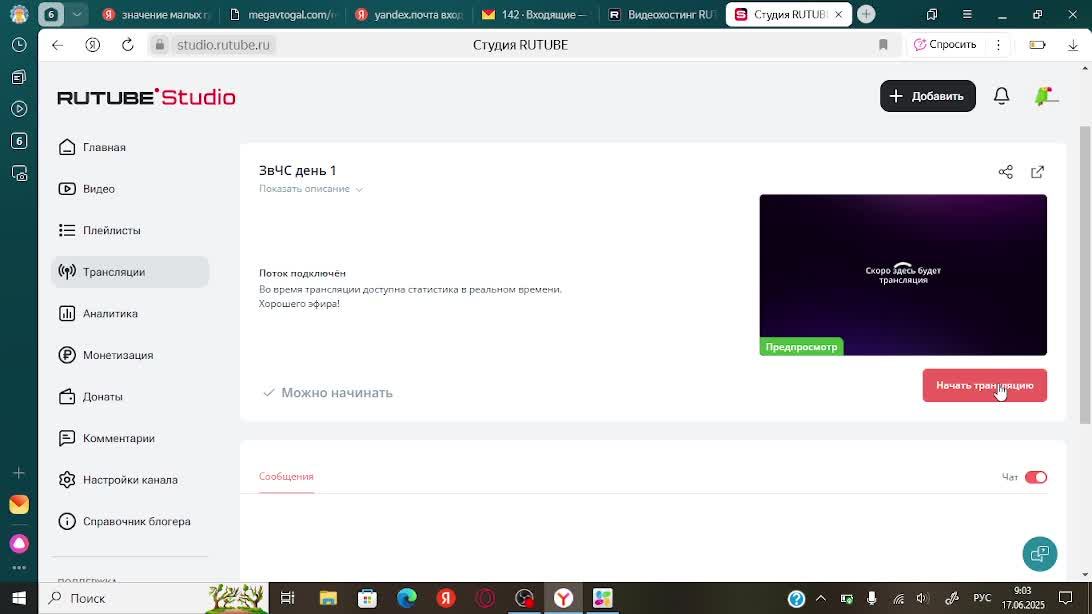Click the ЗвЧС день 1 title
Viewport: 1092px width, 614px height.
point(297,171)
